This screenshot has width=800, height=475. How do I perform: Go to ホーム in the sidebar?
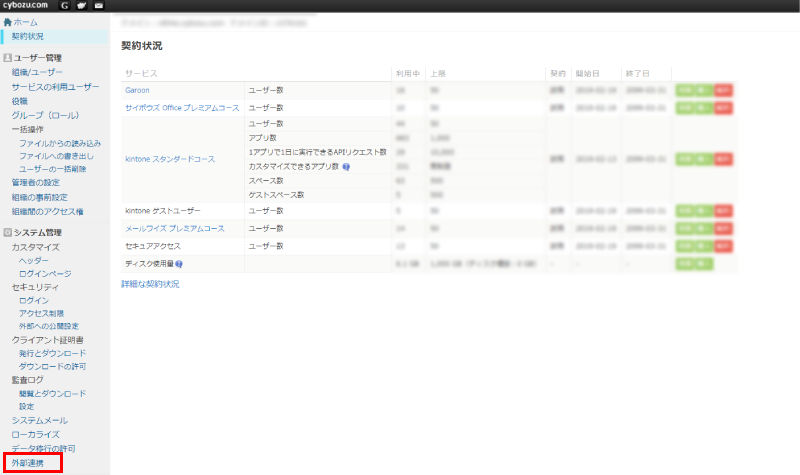26,22
